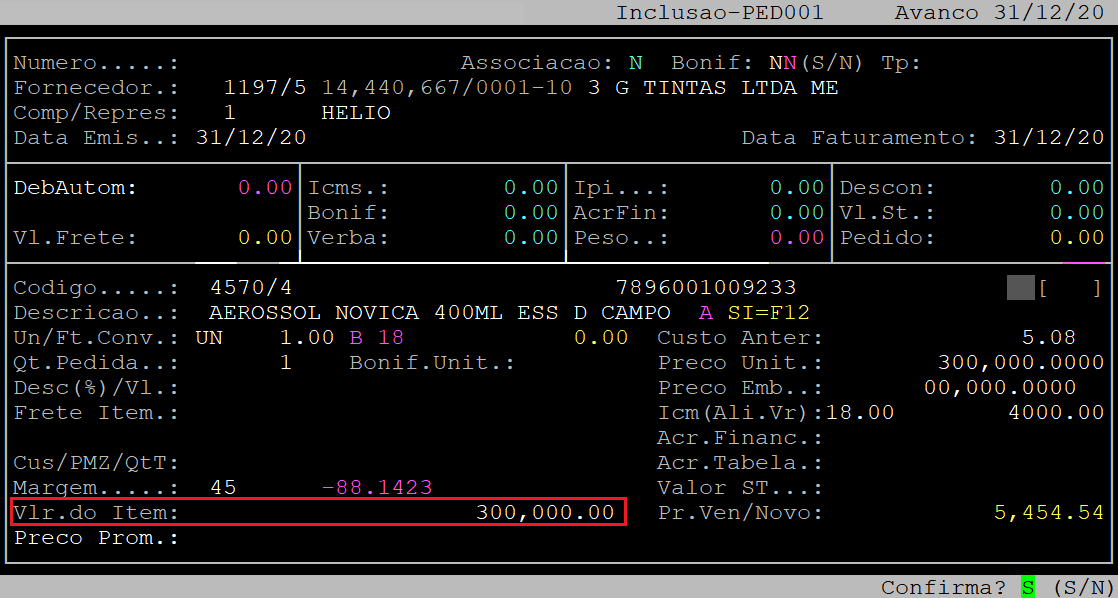Select the Associacao N flag value
1118x598 pixels.
point(635,63)
